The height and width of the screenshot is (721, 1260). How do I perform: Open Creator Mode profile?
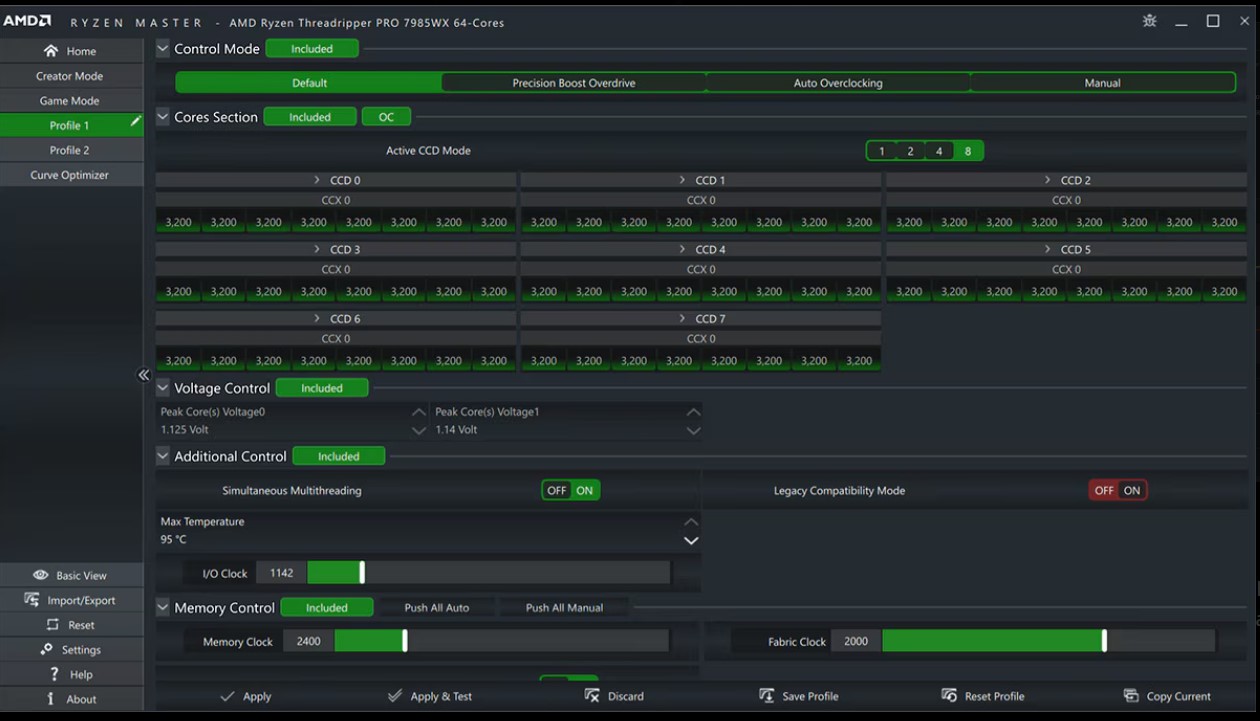70,76
